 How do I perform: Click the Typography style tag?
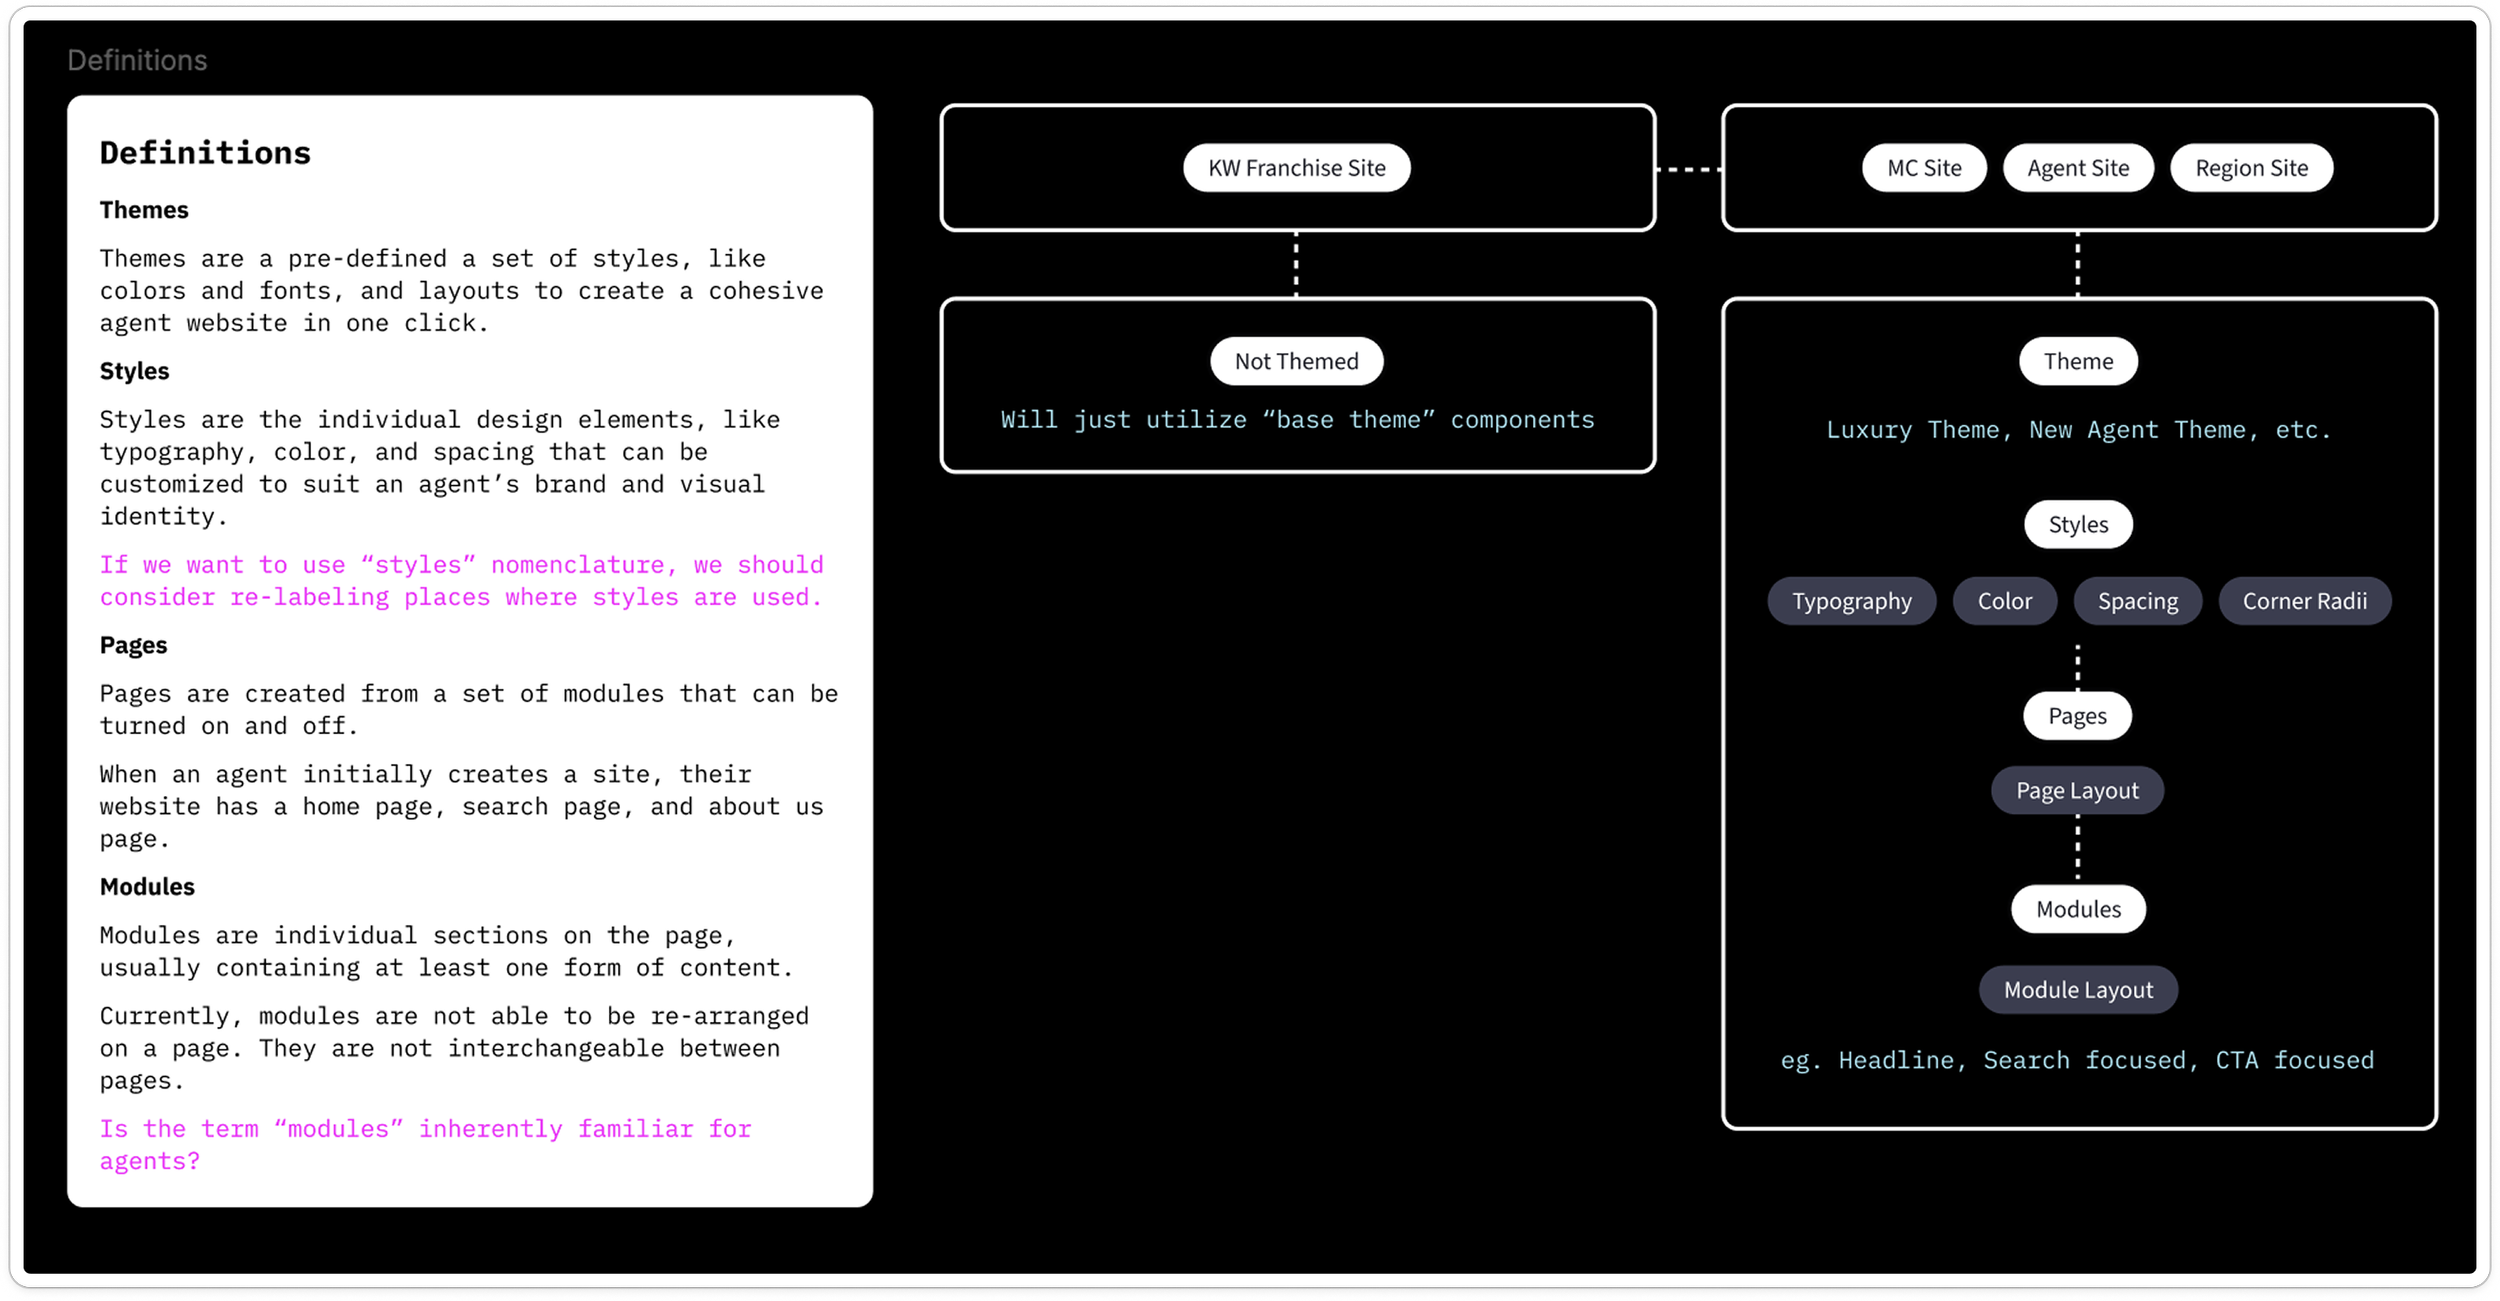(1851, 601)
